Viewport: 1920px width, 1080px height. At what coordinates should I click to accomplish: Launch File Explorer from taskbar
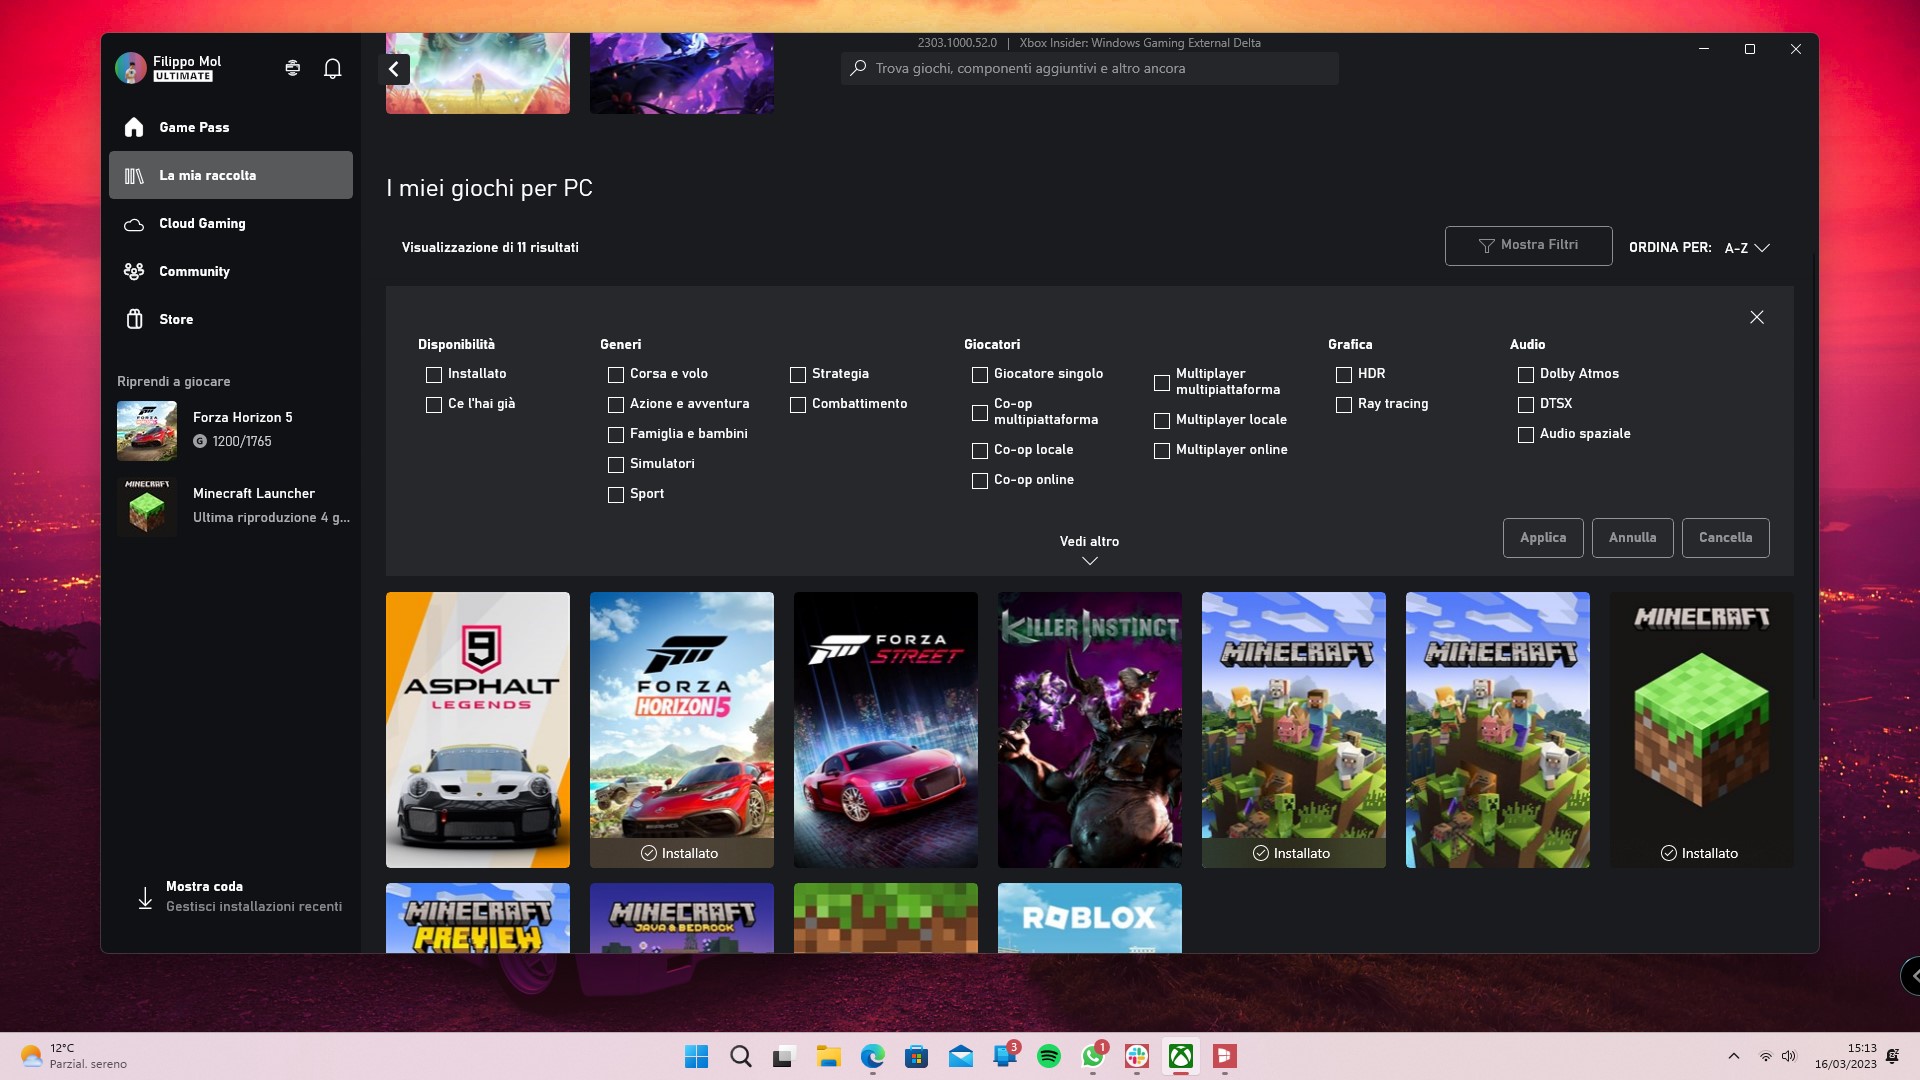point(829,1056)
